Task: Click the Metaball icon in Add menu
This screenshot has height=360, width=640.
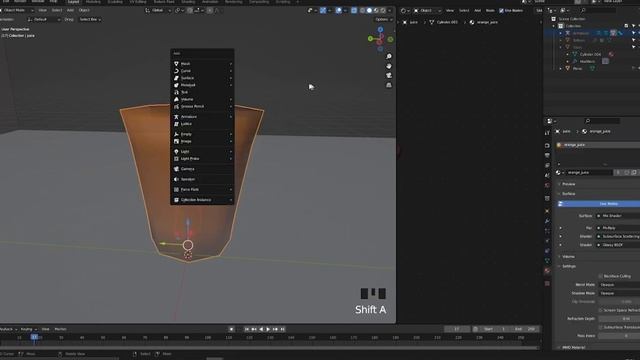Action: 176,85
